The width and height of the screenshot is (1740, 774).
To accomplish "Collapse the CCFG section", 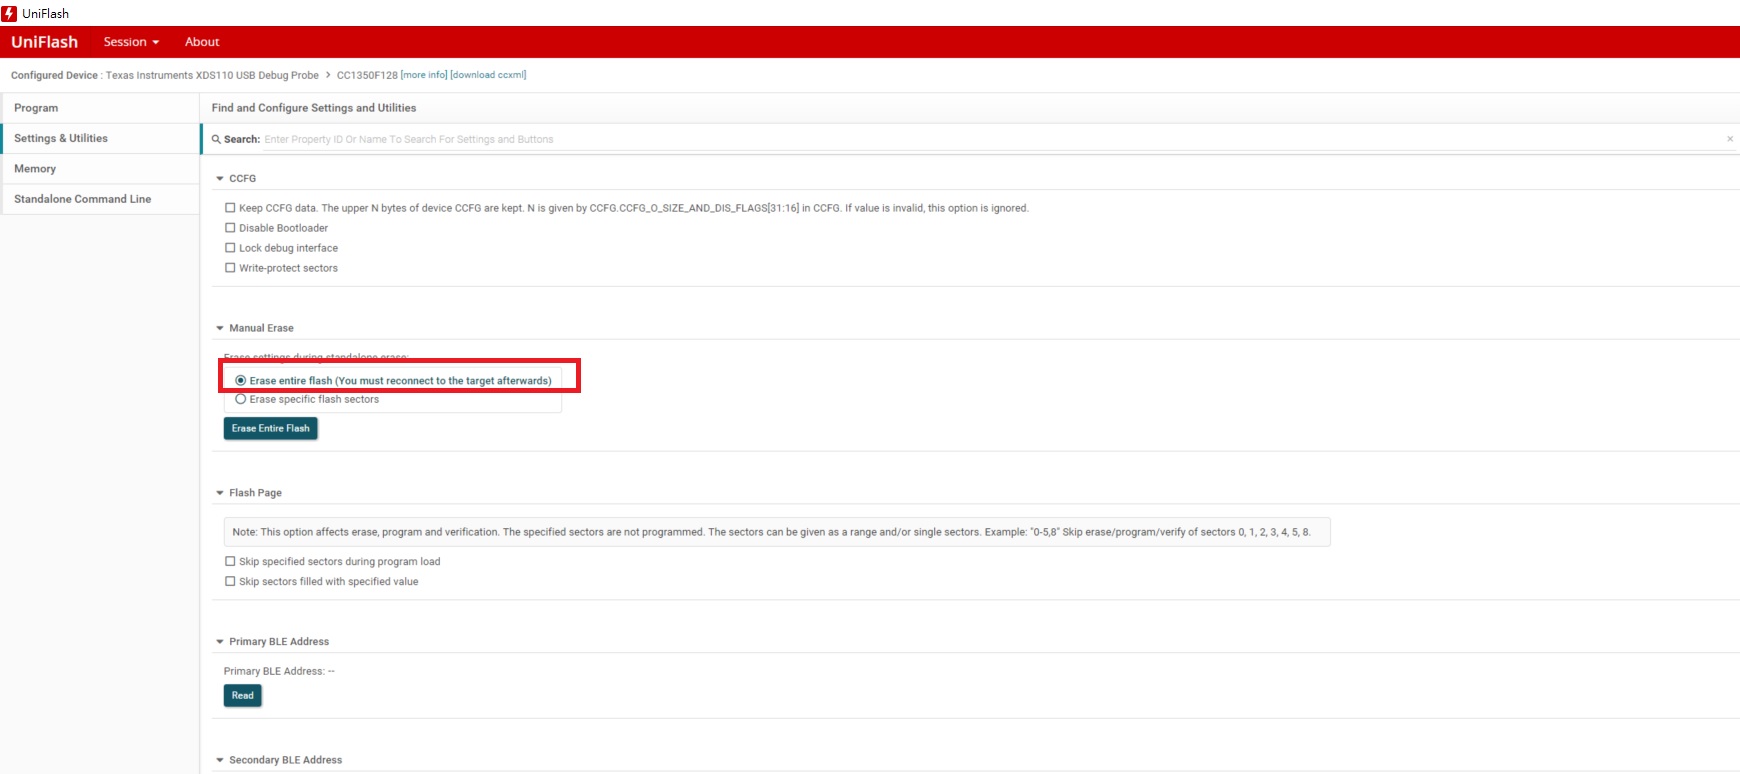I will pyautogui.click(x=220, y=178).
